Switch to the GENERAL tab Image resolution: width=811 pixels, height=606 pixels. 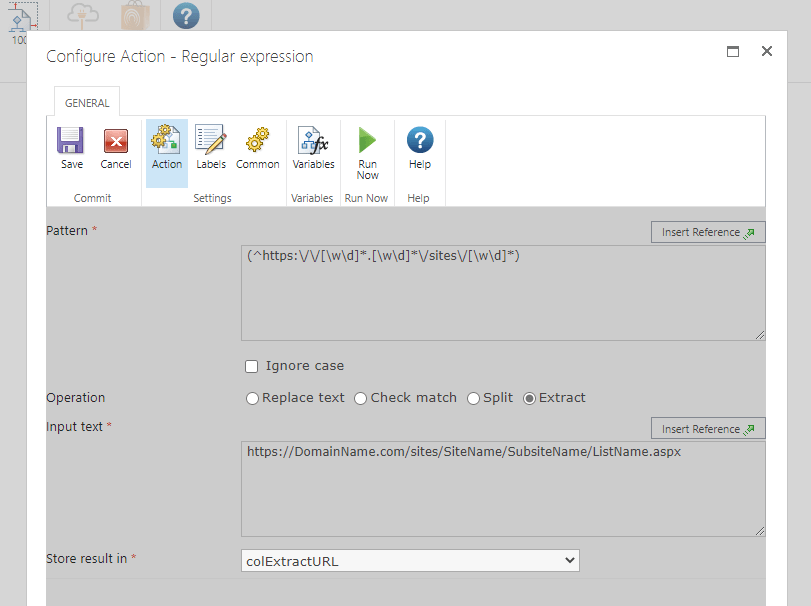(x=87, y=102)
